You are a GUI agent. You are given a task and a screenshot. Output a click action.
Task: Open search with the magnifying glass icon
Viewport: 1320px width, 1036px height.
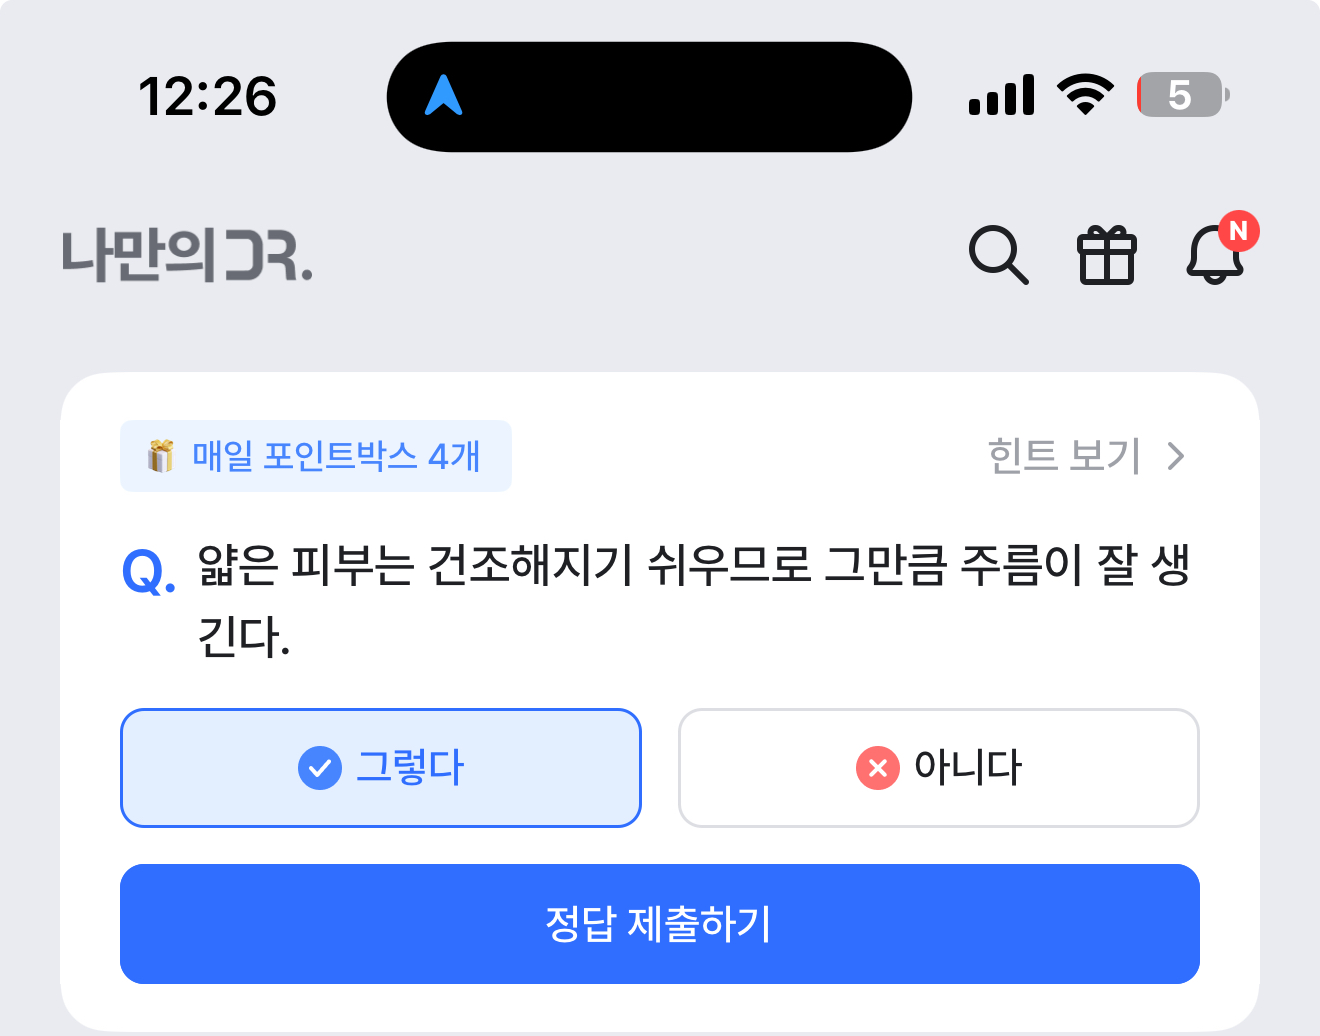(x=999, y=255)
